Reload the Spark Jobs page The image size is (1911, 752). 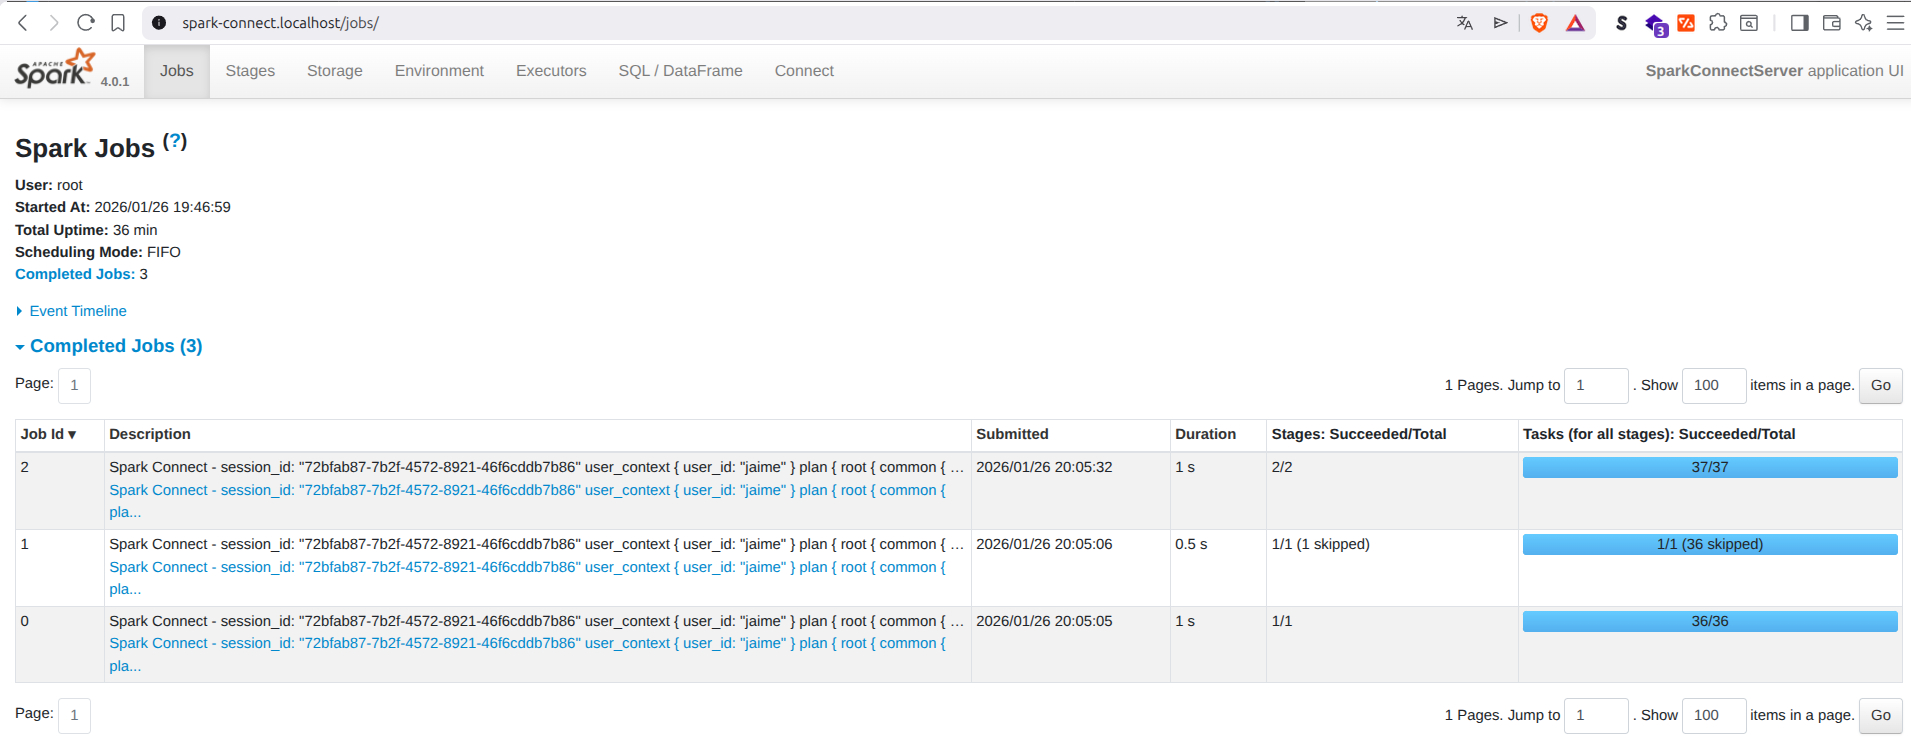click(86, 23)
